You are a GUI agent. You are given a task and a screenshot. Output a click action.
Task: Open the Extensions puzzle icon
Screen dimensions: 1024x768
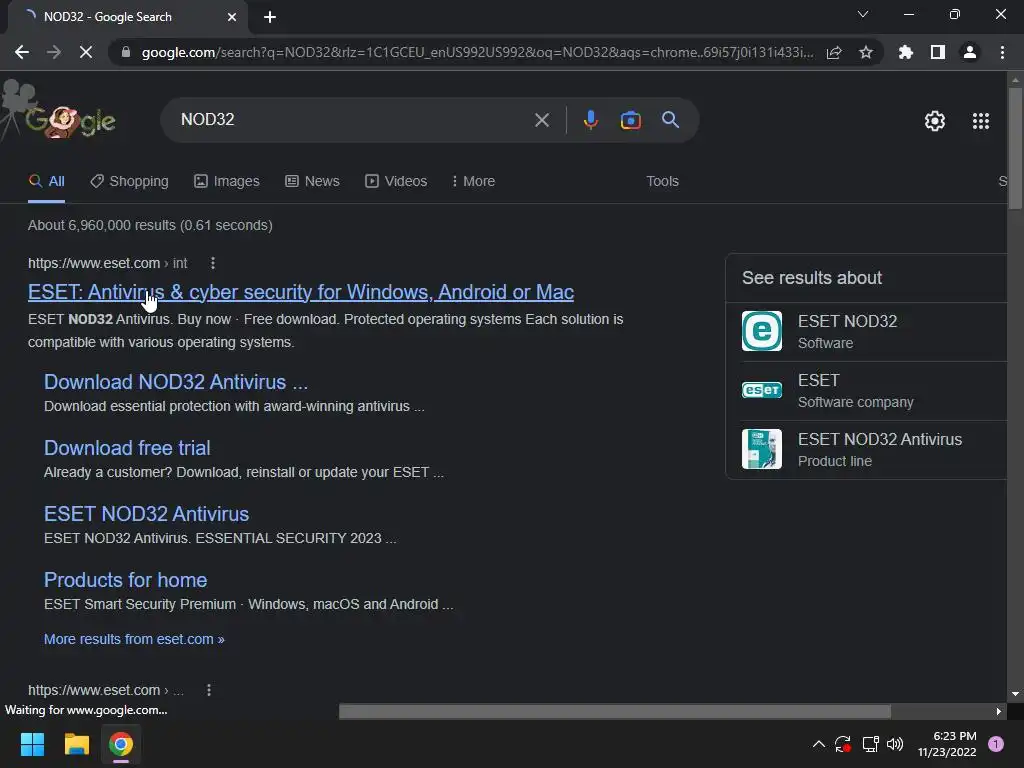click(x=906, y=52)
